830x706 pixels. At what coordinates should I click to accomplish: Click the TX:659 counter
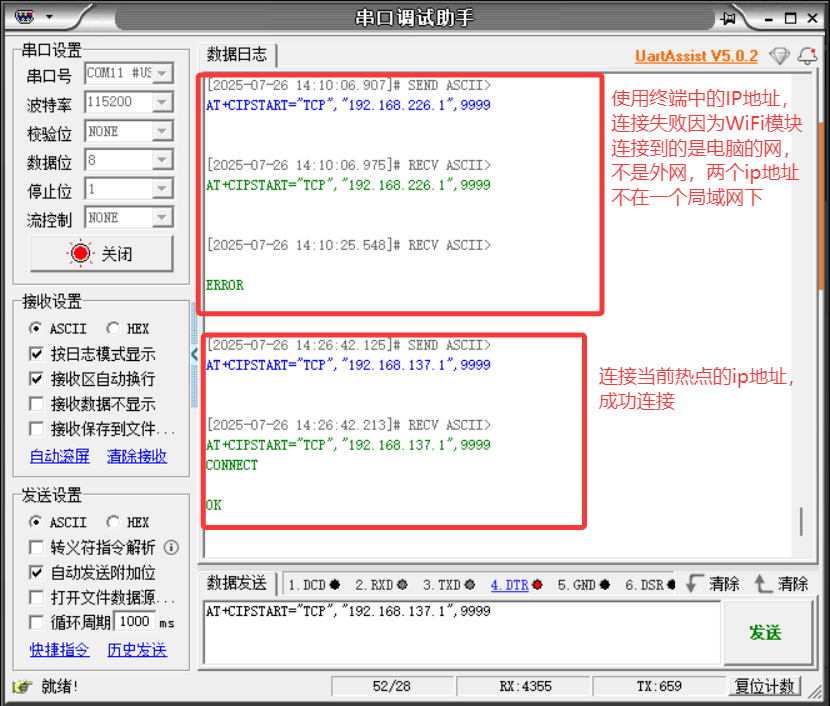(x=660, y=686)
